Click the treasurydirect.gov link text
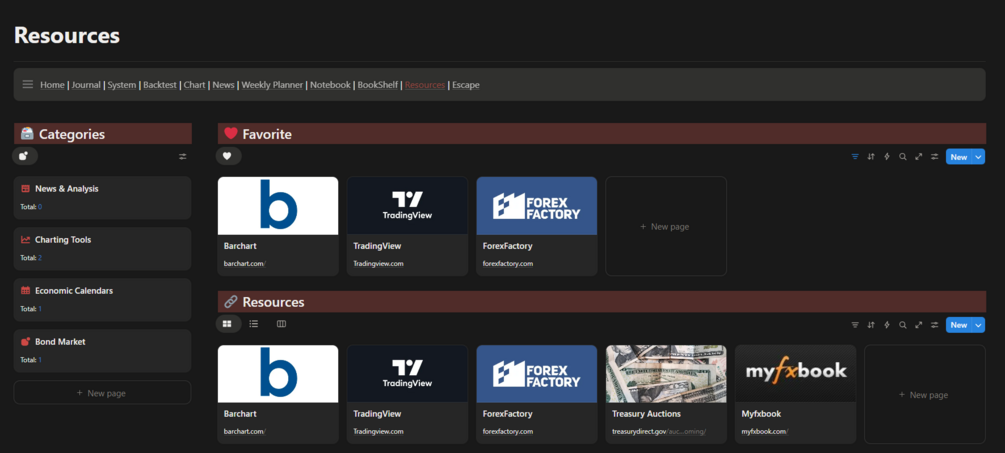Image resolution: width=1005 pixels, height=453 pixels. coord(659,432)
